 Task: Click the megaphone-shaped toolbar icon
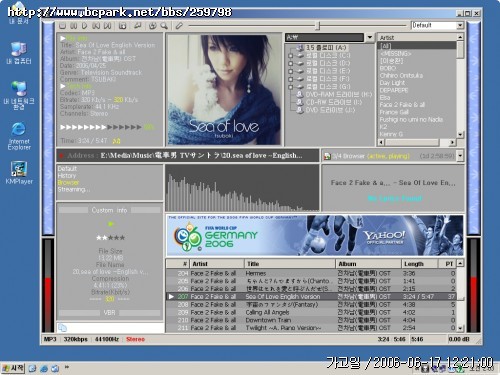pyautogui.click(x=137, y=26)
